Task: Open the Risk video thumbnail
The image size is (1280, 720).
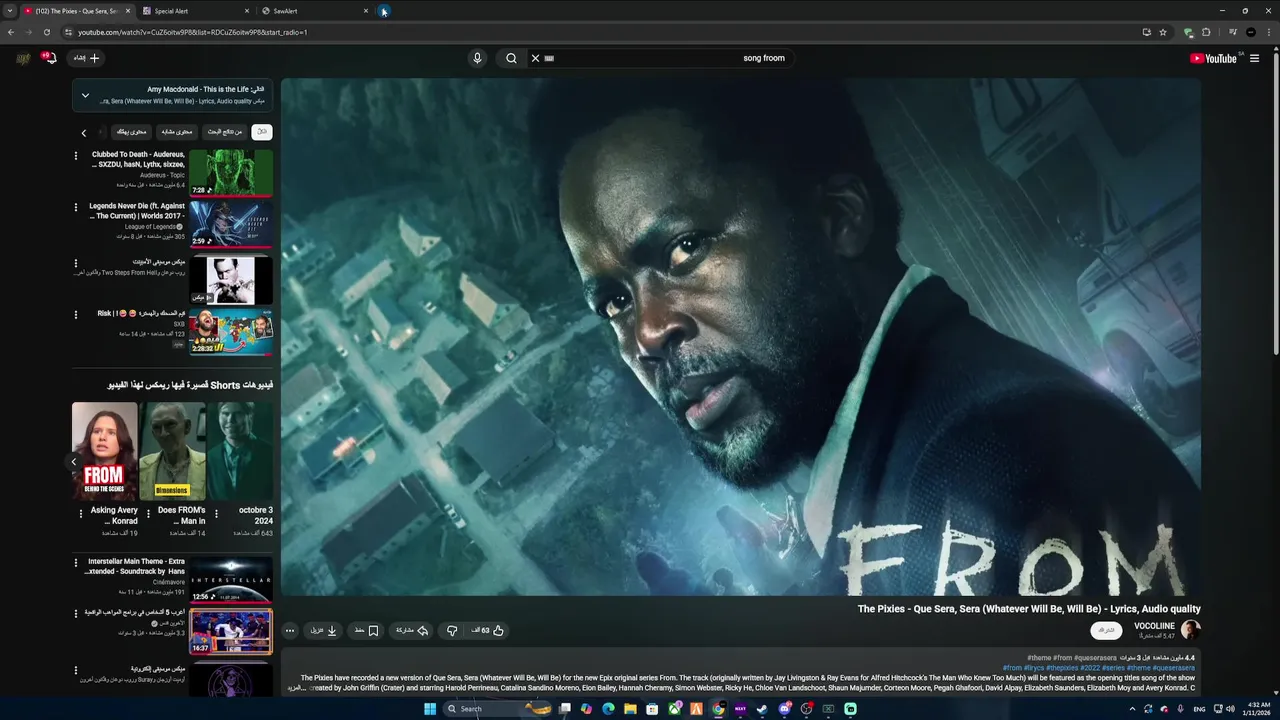Action: pos(231,332)
